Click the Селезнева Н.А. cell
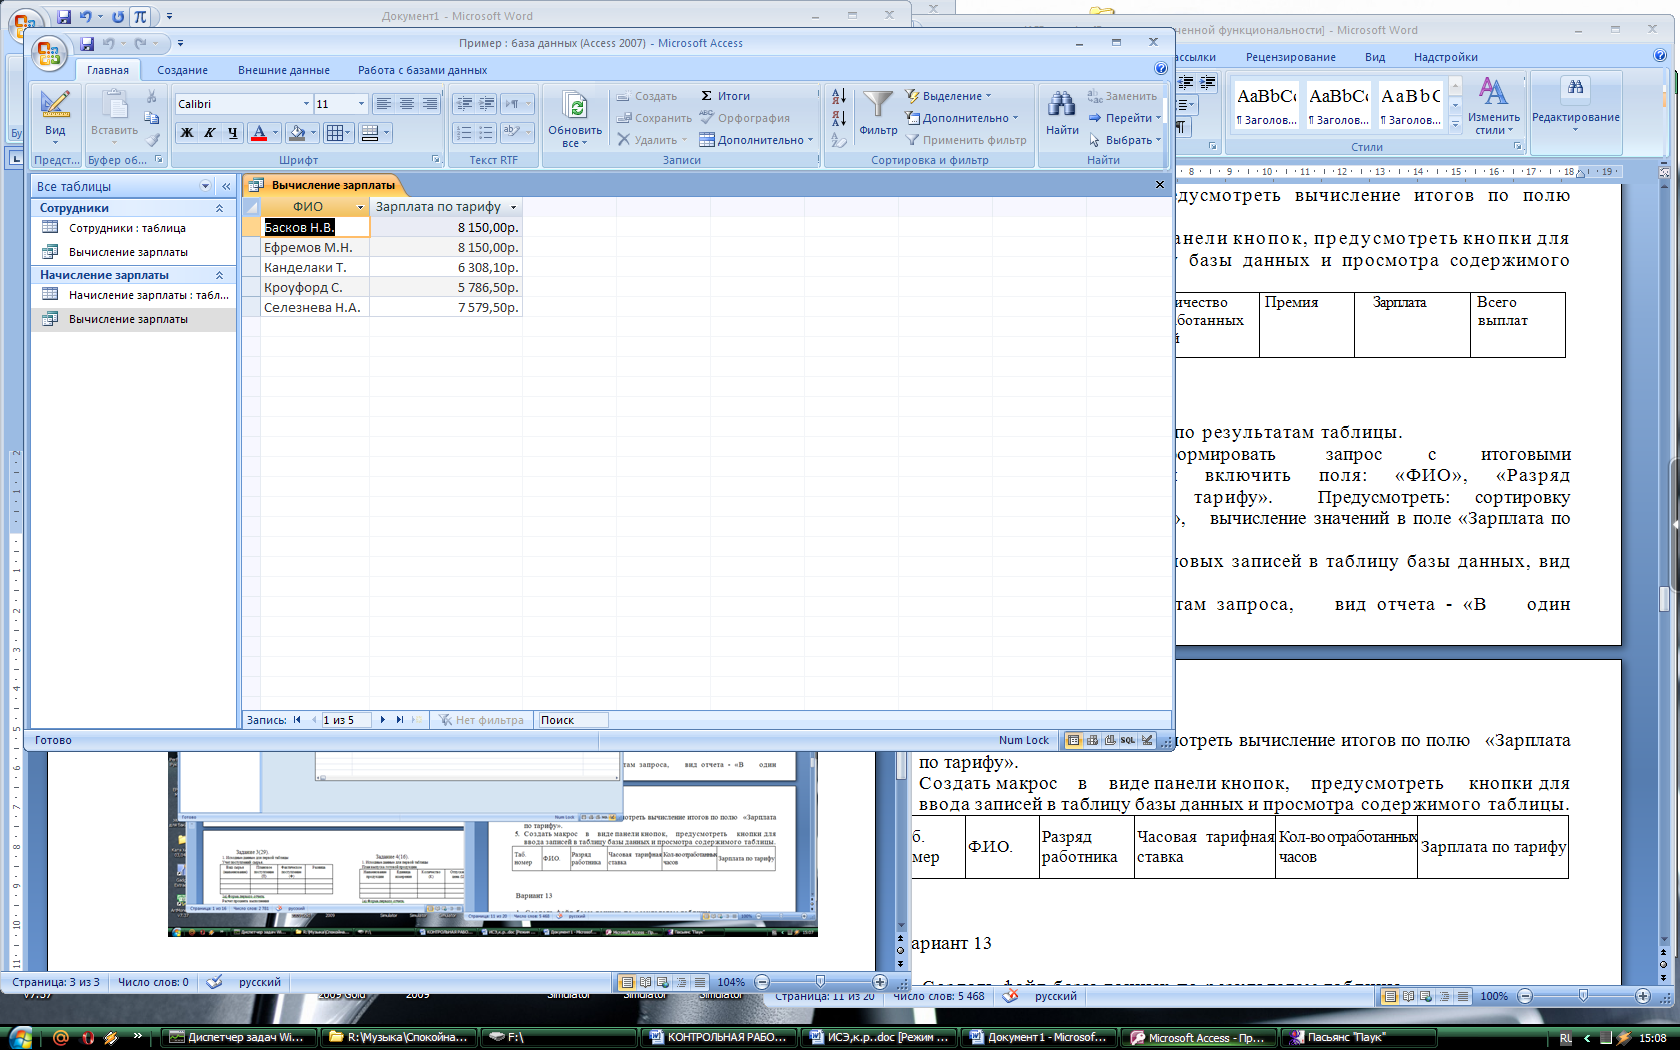This screenshot has width=1680, height=1050. click(x=315, y=307)
